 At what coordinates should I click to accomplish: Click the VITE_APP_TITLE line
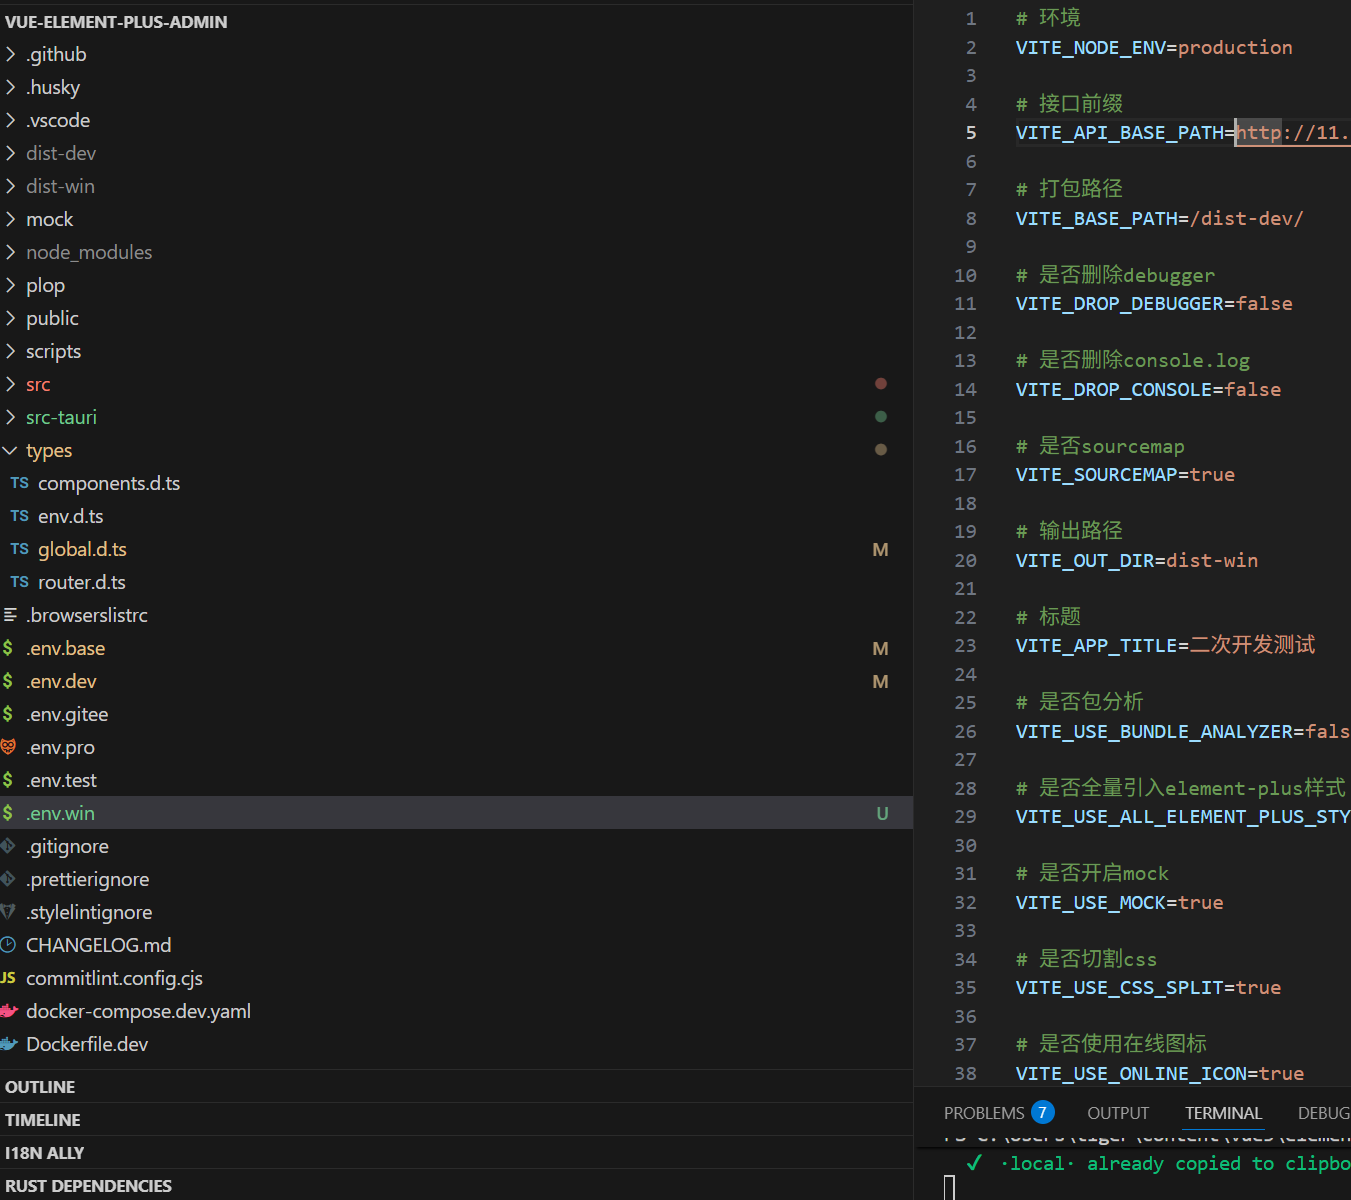(1166, 646)
